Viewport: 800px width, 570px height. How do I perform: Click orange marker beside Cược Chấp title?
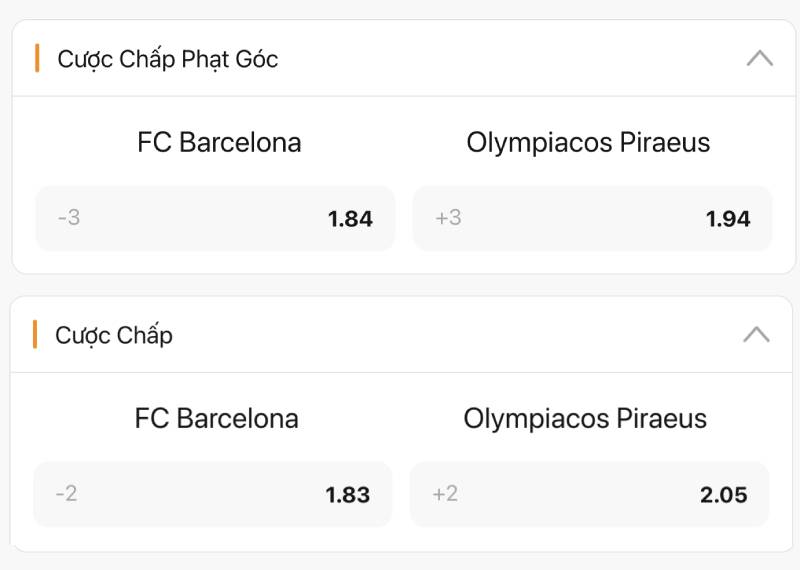point(35,334)
